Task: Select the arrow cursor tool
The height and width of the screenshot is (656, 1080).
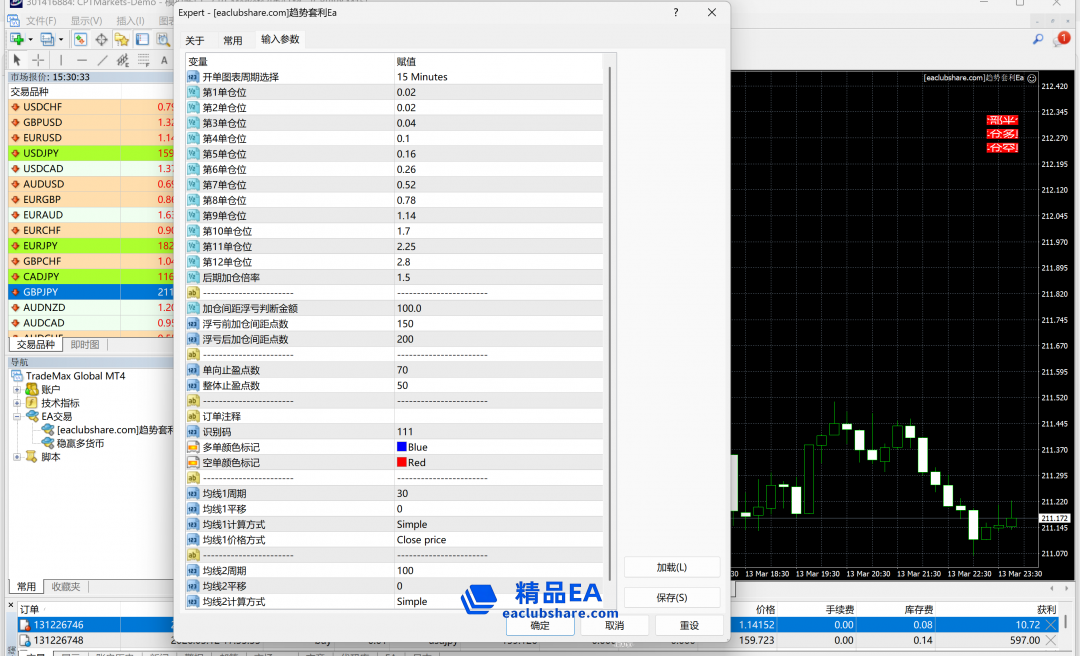Action: pyautogui.click(x=17, y=60)
